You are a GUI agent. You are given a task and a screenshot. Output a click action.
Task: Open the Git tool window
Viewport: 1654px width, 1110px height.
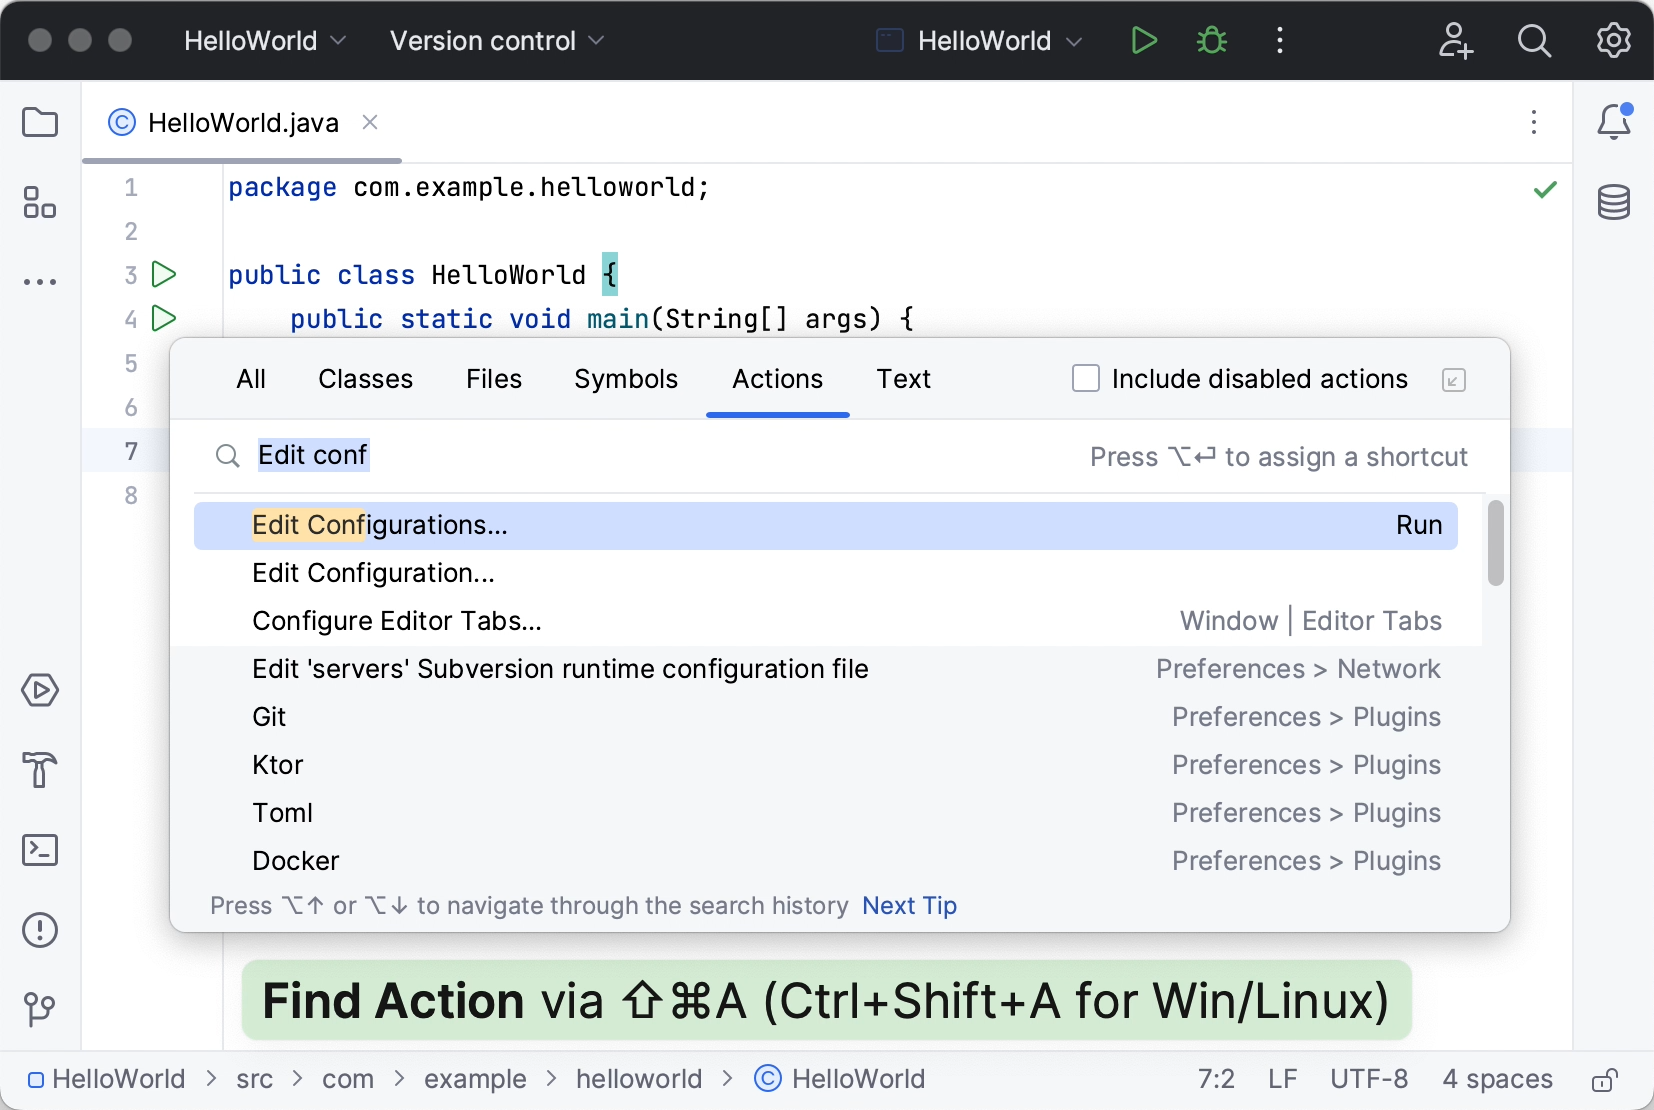pyautogui.click(x=40, y=1009)
